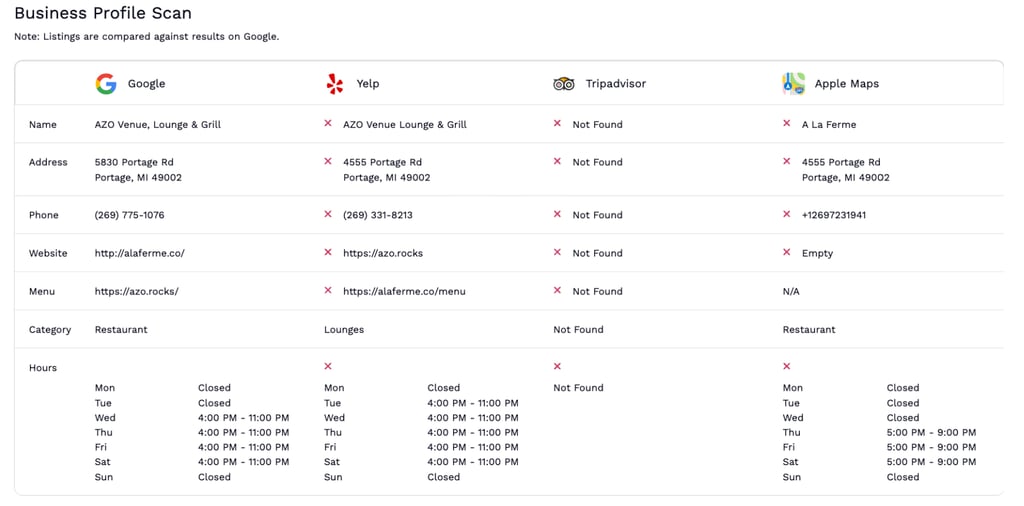
Task: Click red X beside Yelp phone (269) 331-8213
Action: pos(328,214)
